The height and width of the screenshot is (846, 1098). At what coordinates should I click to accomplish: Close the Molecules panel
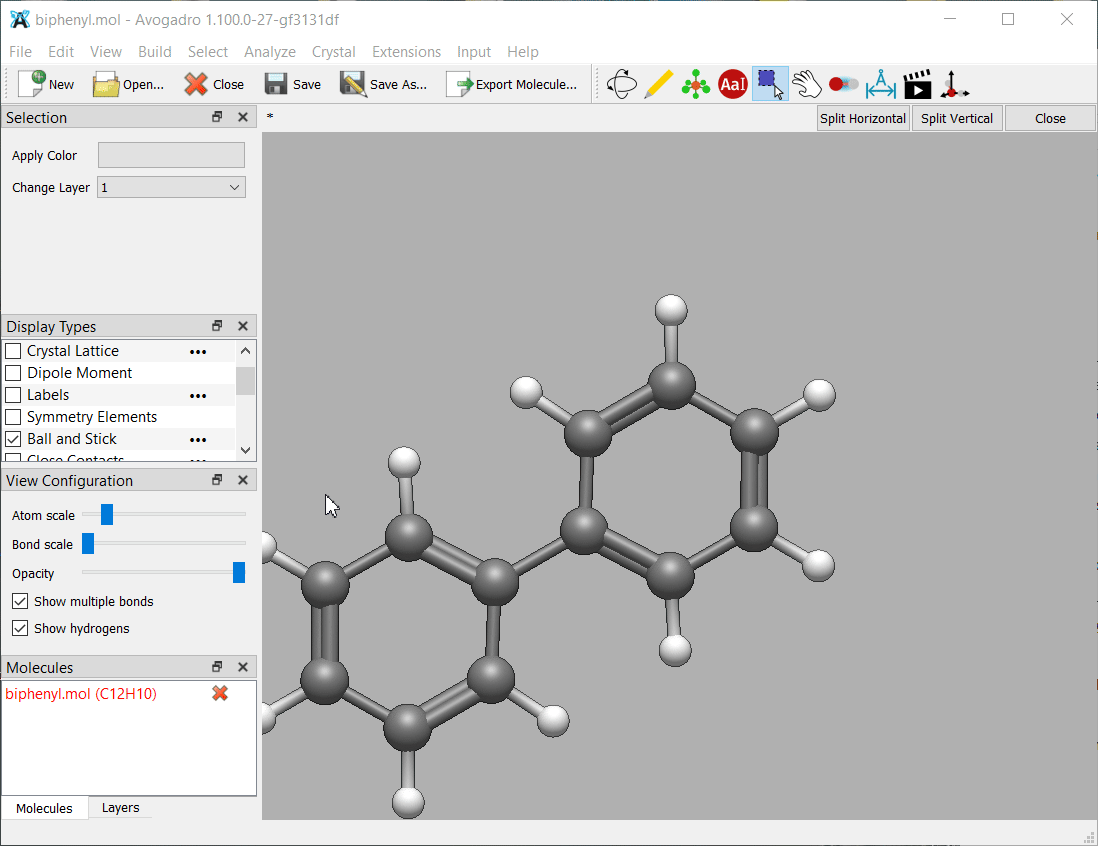click(x=243, y=667)
